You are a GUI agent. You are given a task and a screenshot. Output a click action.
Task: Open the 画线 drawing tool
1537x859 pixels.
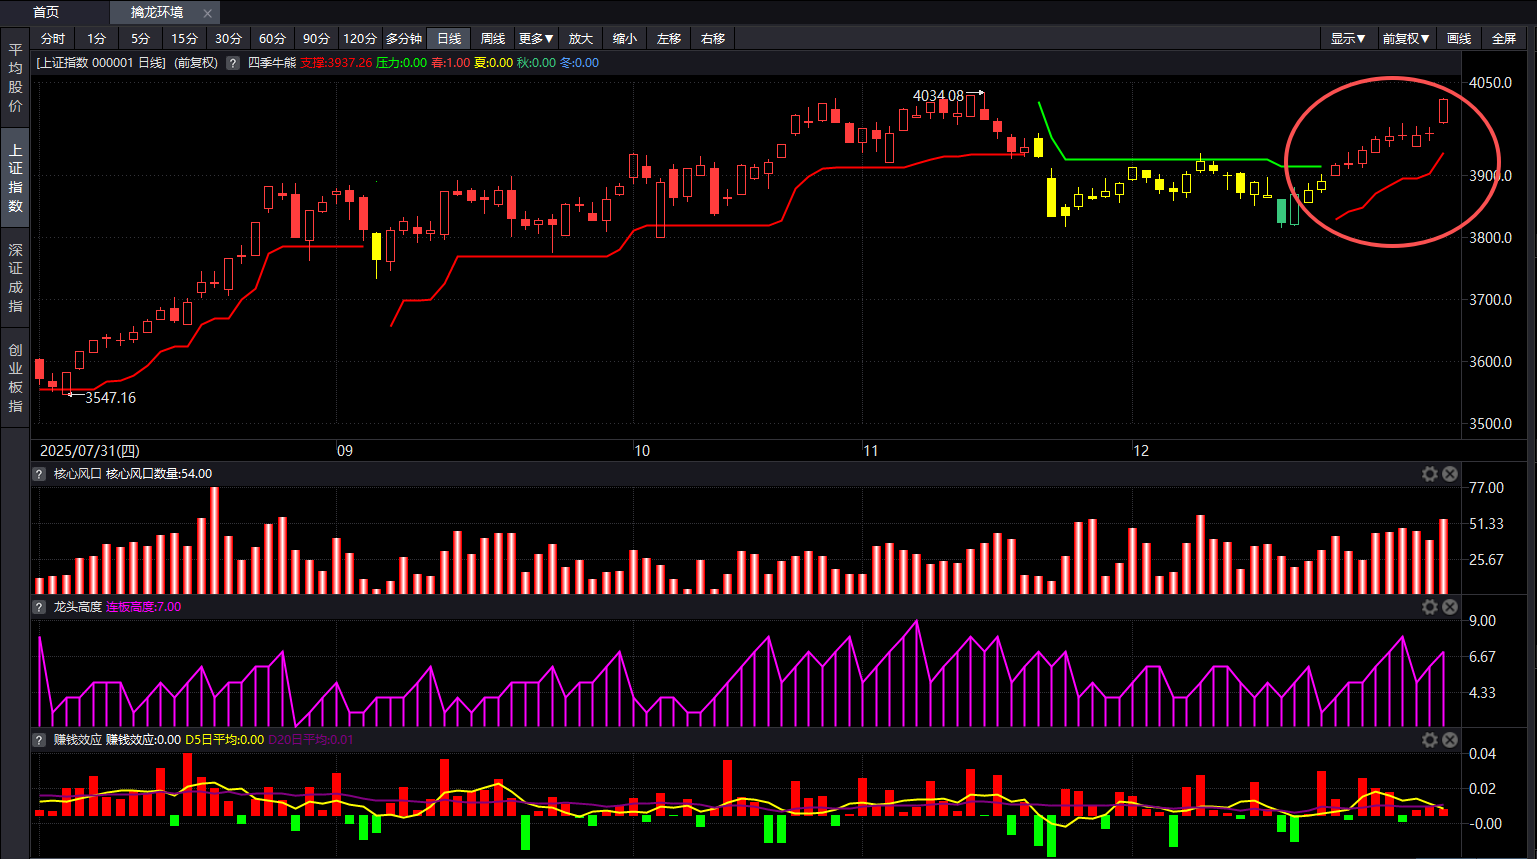(x=1459, y=38)
